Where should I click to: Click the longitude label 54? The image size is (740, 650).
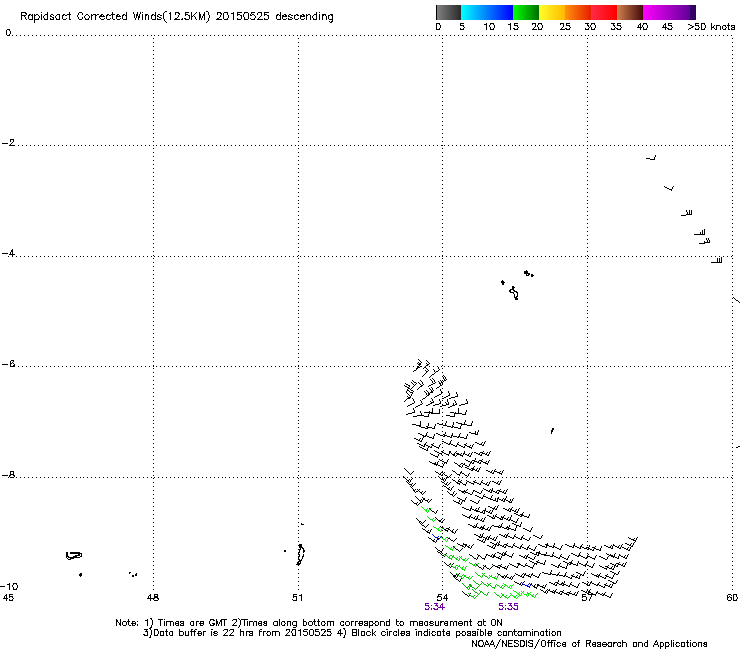(x=442, y=598)
